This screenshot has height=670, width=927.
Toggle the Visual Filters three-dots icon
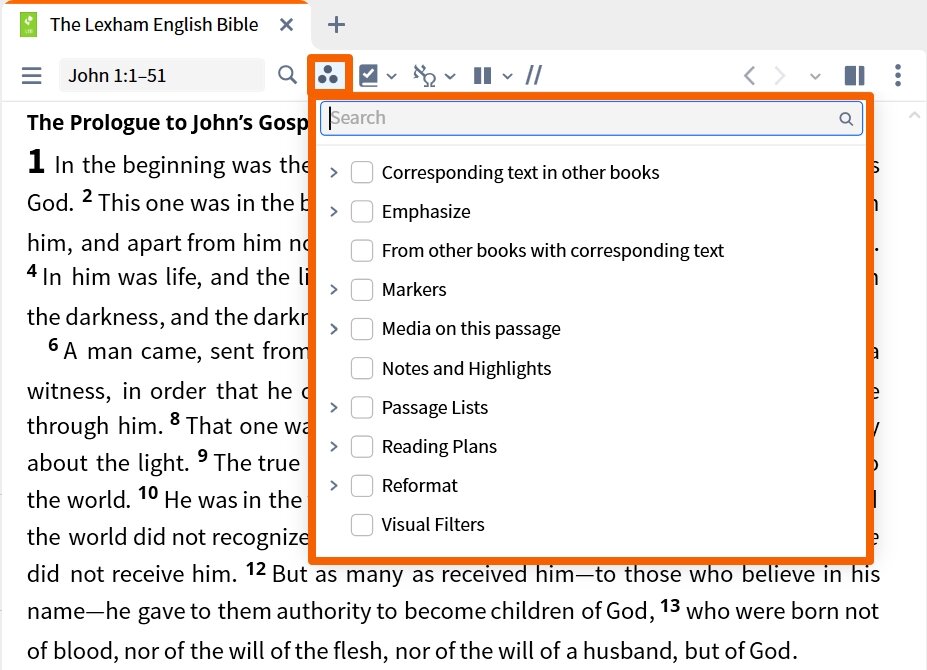coord(328,75)
